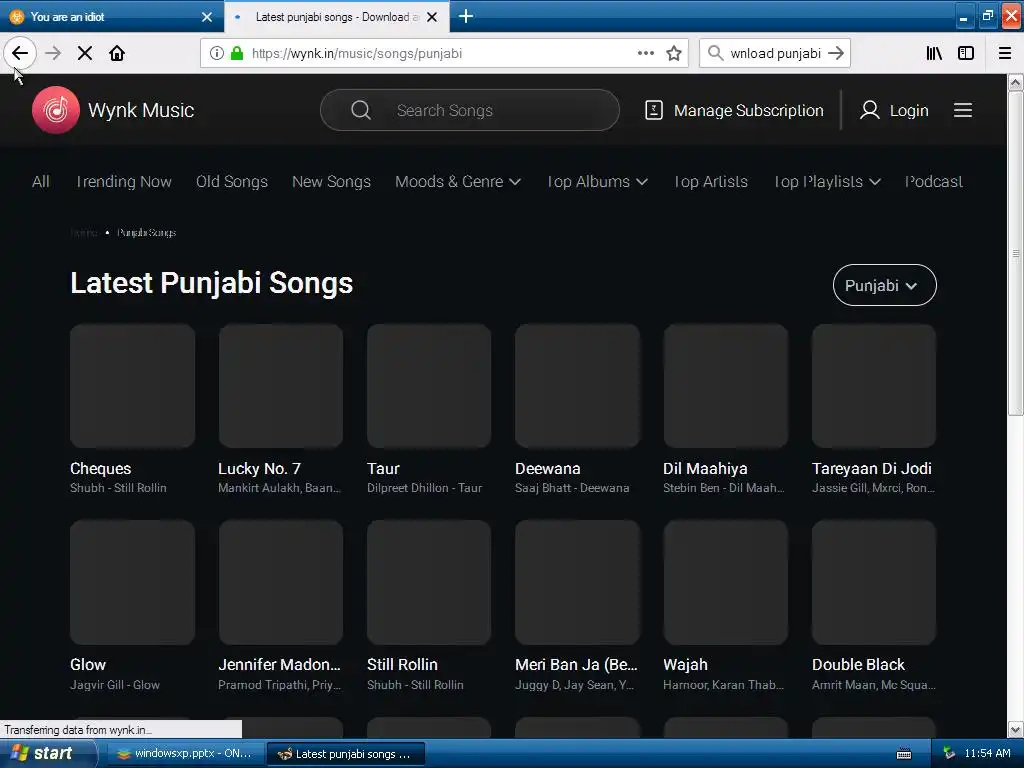Open the Deewana song title
The height and width of the screenshot is (768, 1024).
click(x=547, y=468)
